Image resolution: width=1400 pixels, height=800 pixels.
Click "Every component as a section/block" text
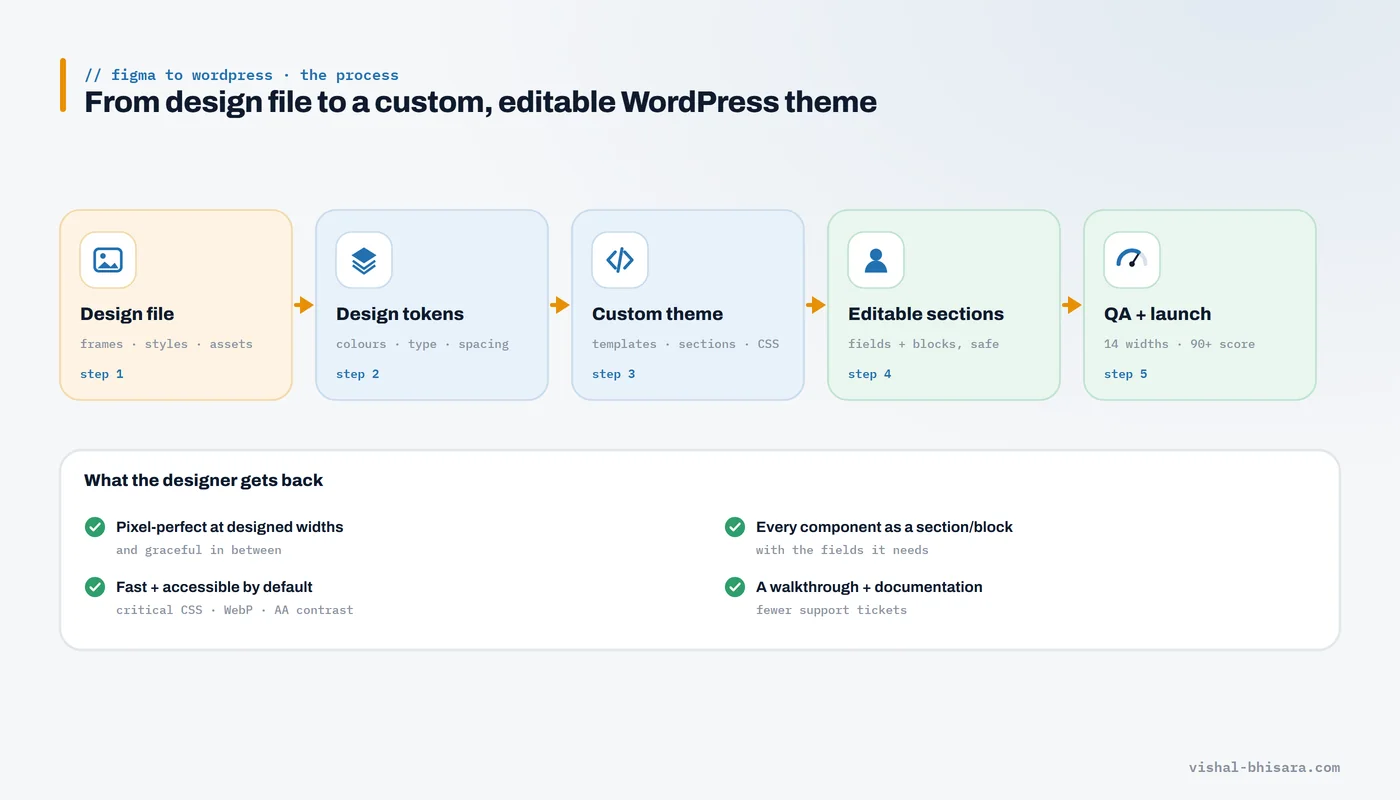[884, 527]
